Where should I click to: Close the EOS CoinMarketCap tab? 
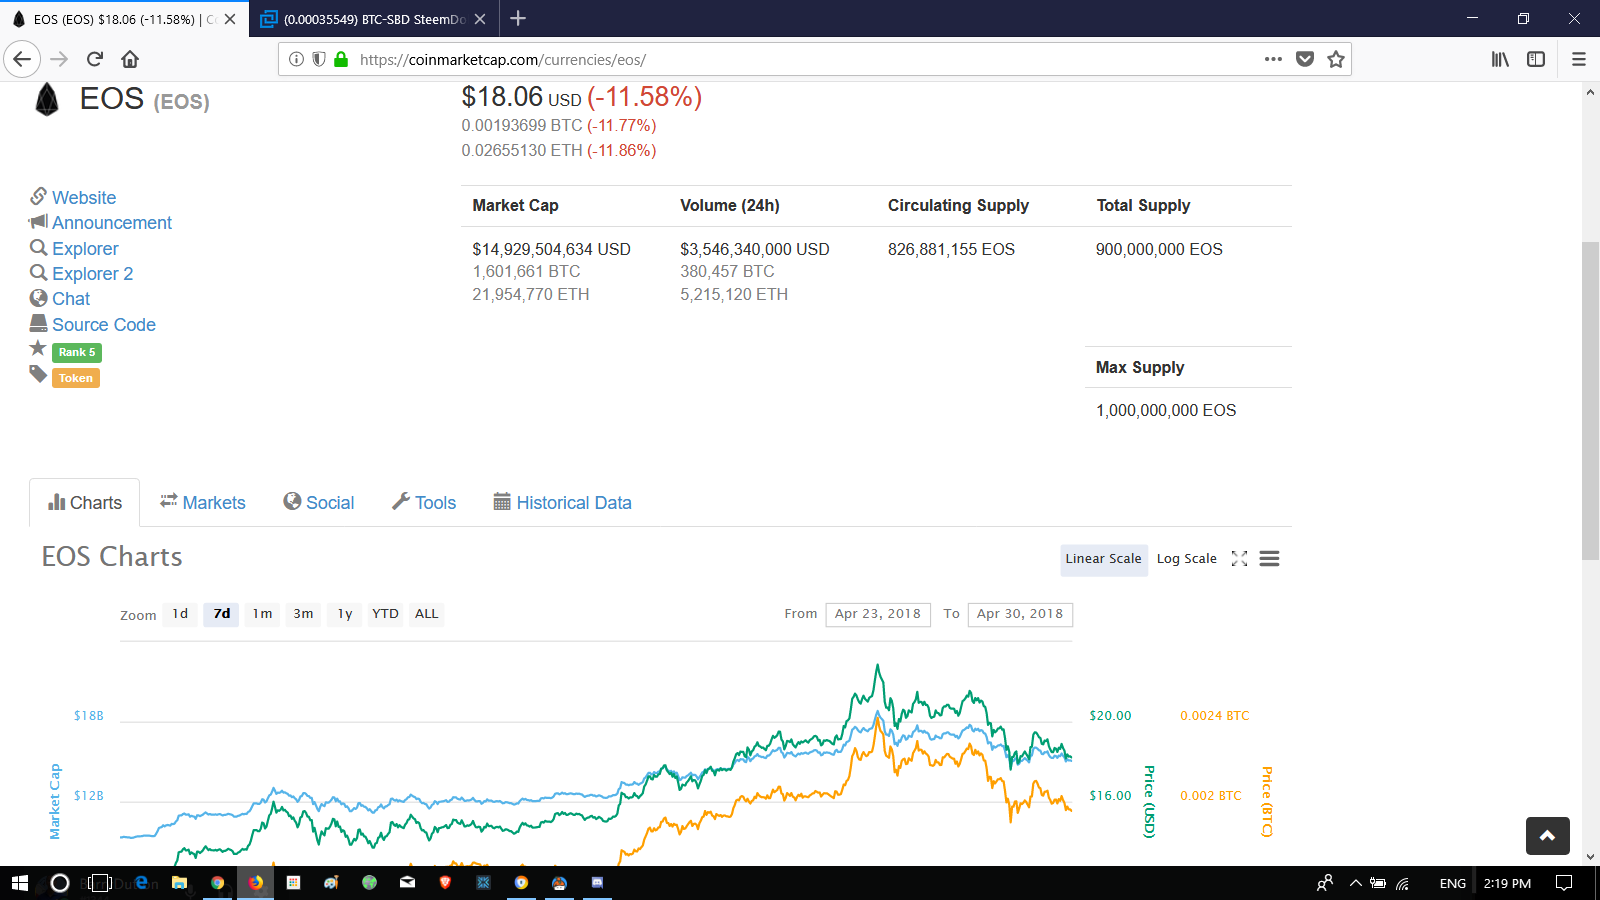(230, 19)
